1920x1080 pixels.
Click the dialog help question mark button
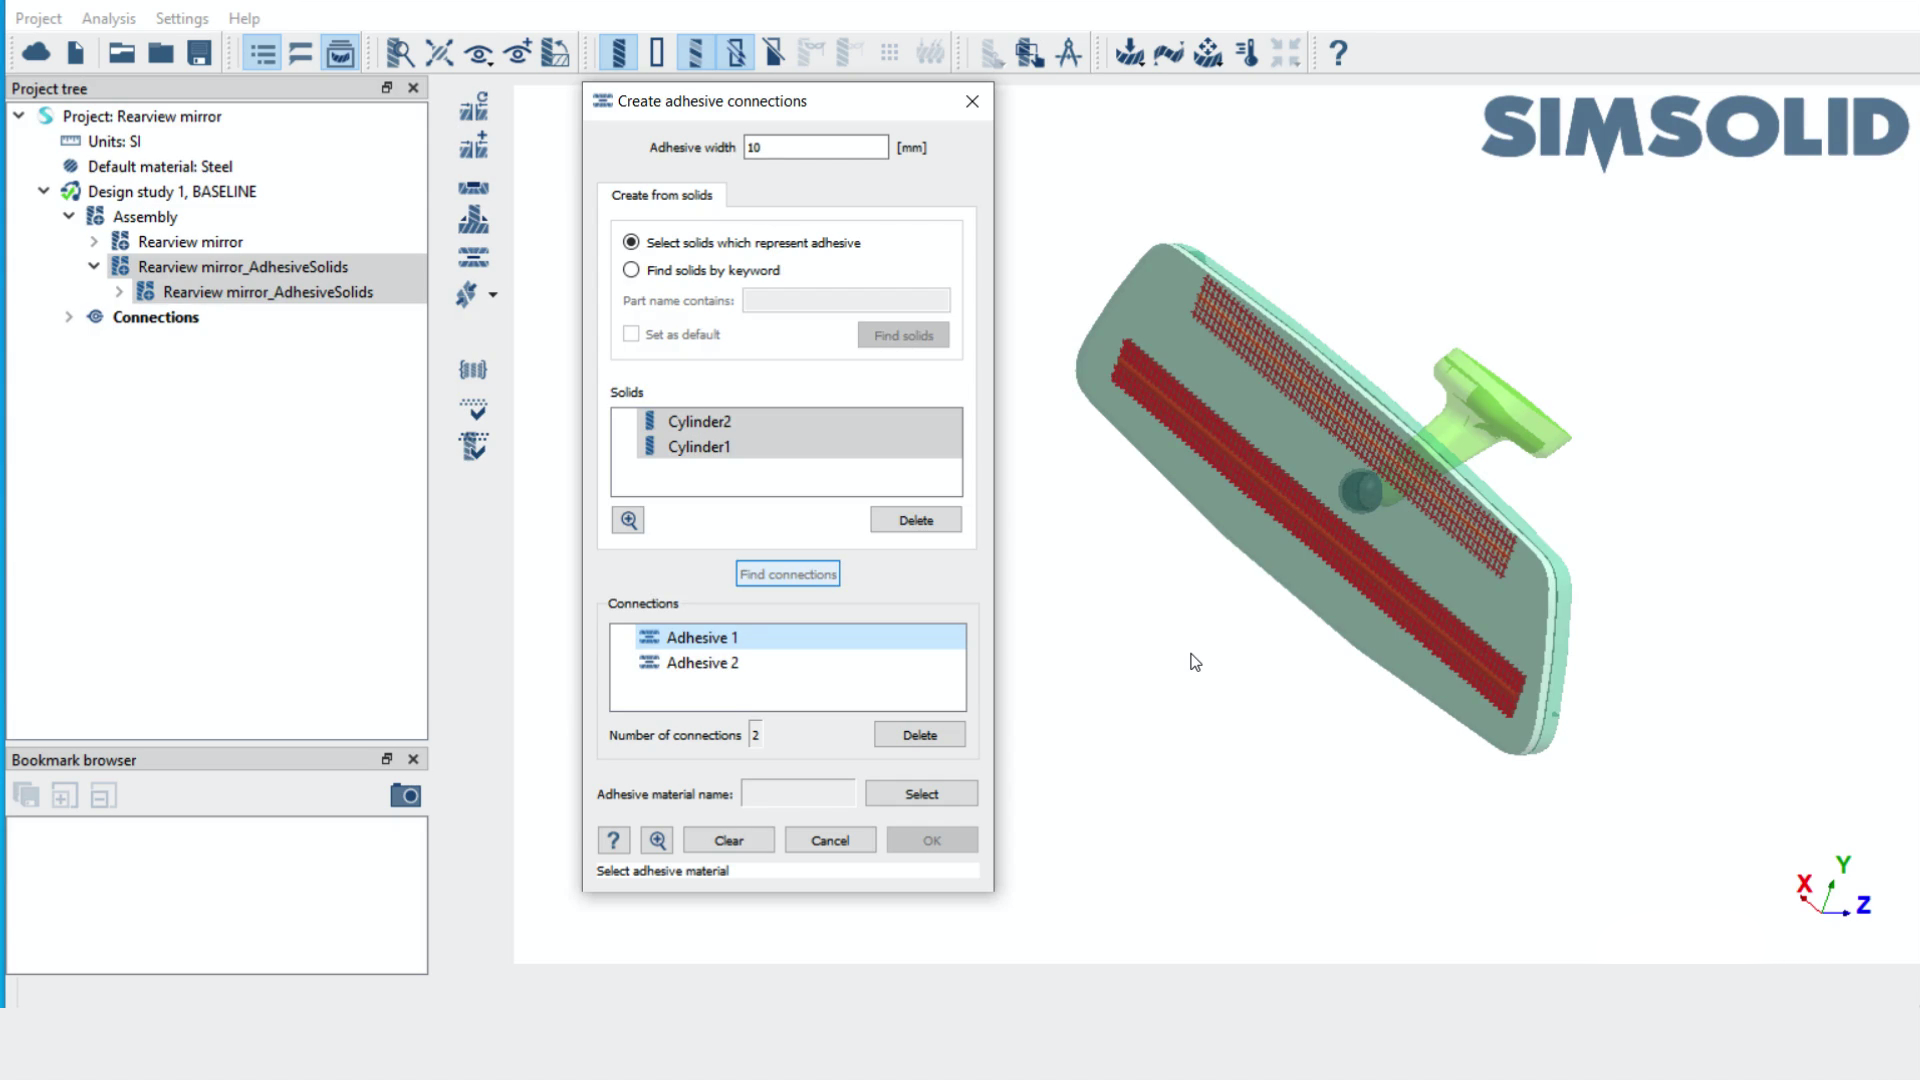(613, 840)
